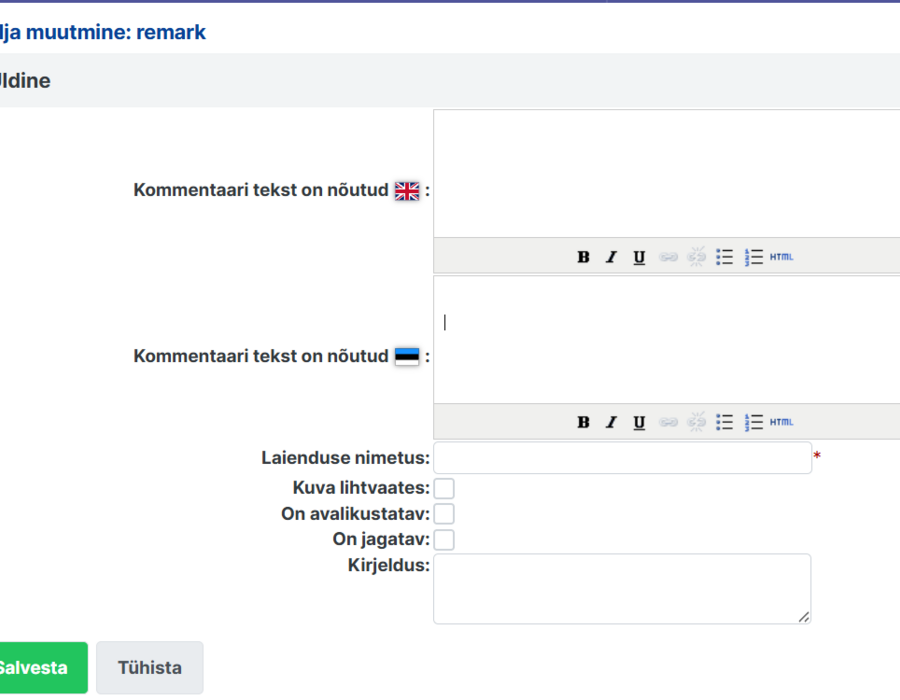Viewport: 900px width, 700px height.
Task: Apply underline in the English comment toolbar
Action: click(x=639, y=257)
